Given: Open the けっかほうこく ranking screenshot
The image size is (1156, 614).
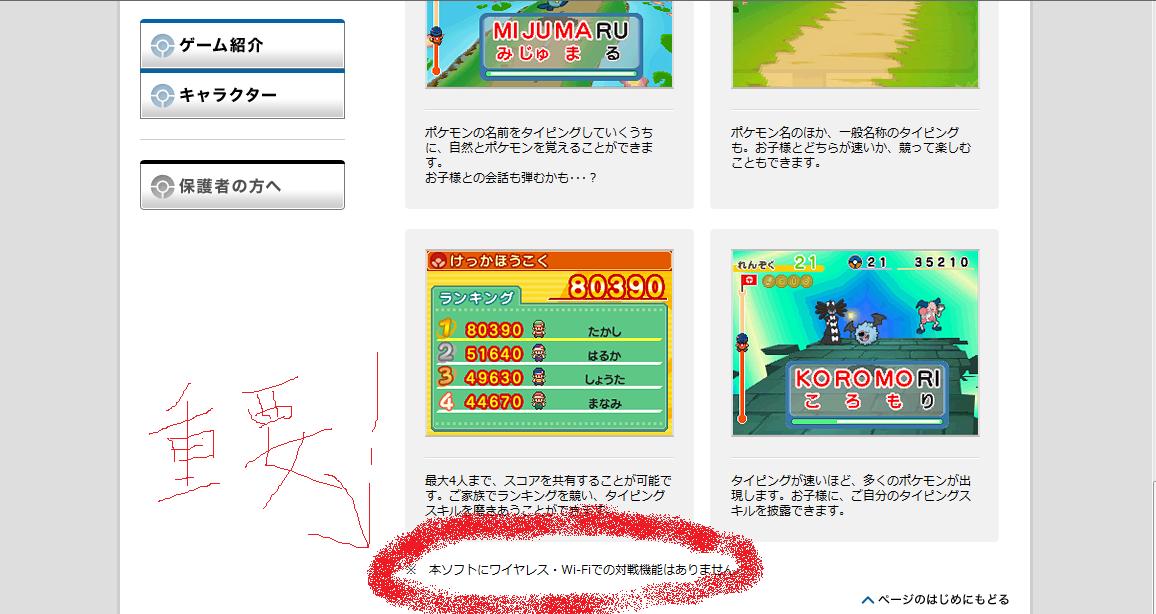Looking at the screenshot, I should (549, 343).
